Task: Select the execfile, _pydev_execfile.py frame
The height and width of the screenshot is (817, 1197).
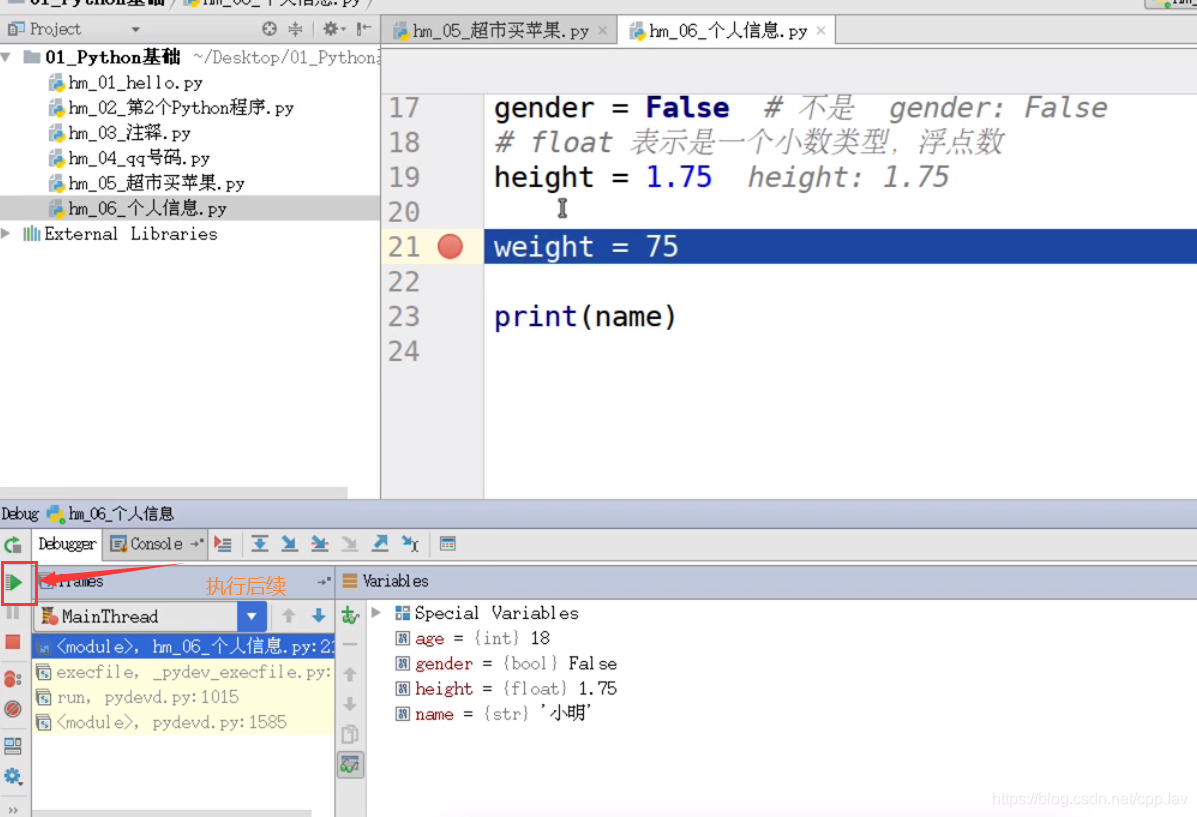Action: point(183,672)
